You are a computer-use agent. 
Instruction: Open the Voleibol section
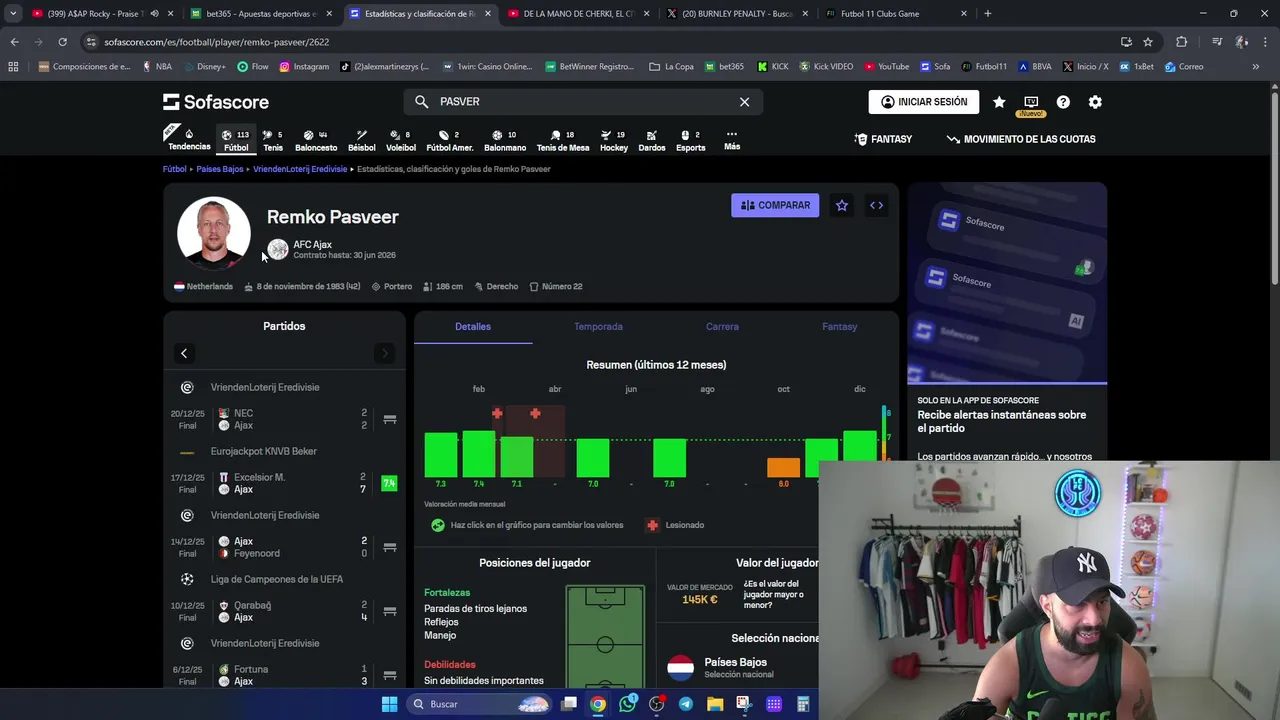(401, 140)
